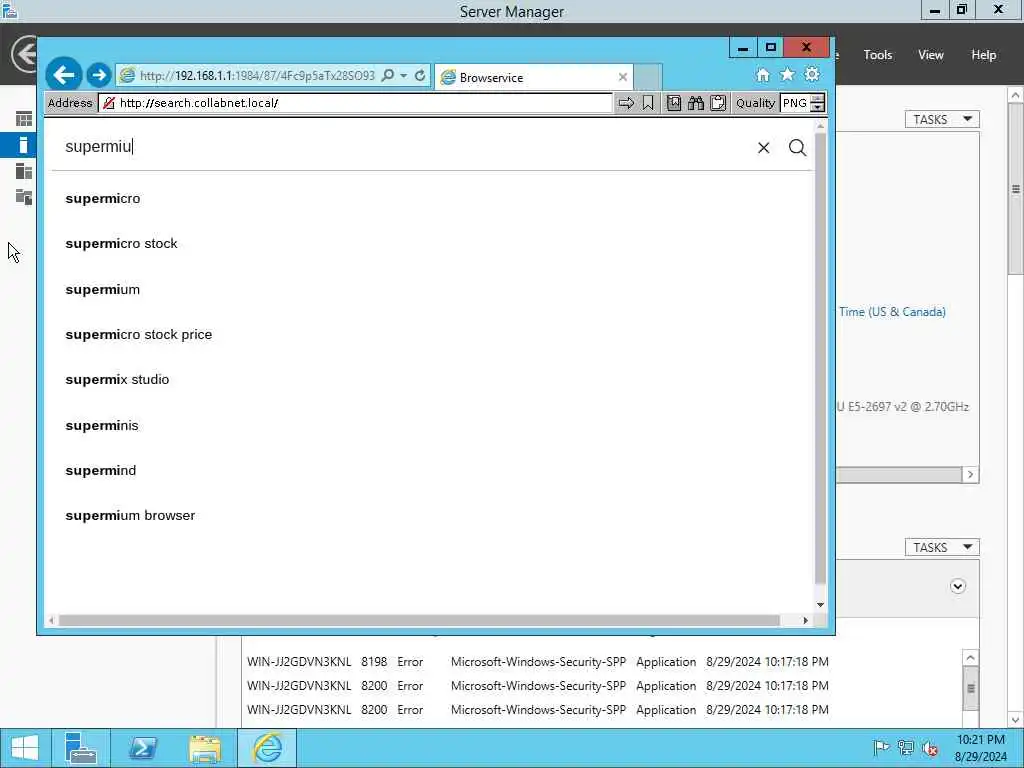Image resolution: width=1024 pixels, height=768 pixels.
Task: Open File and Storage Services sidebar icon
Action: point(24,197)
